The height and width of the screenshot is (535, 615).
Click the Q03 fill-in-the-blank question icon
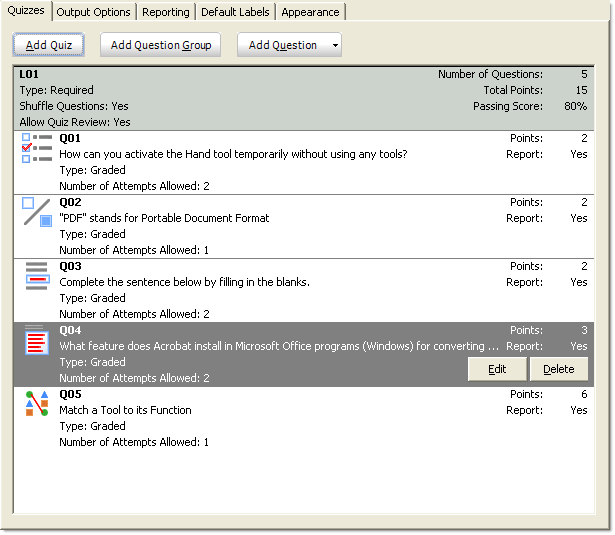tap(37, 276)
